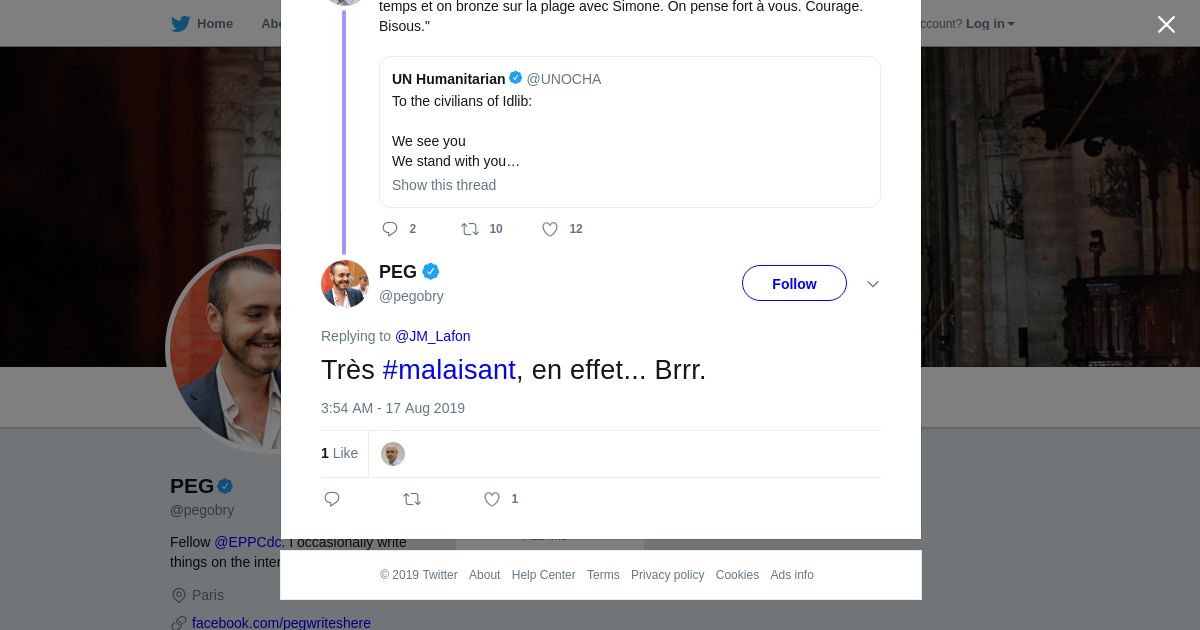Open the @JM_Lafon profile link

[x=432, y=336]
